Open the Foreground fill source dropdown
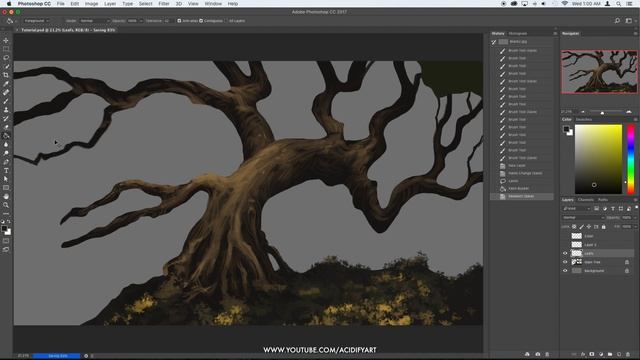640x360 pixels. click(x=36, y=21)
